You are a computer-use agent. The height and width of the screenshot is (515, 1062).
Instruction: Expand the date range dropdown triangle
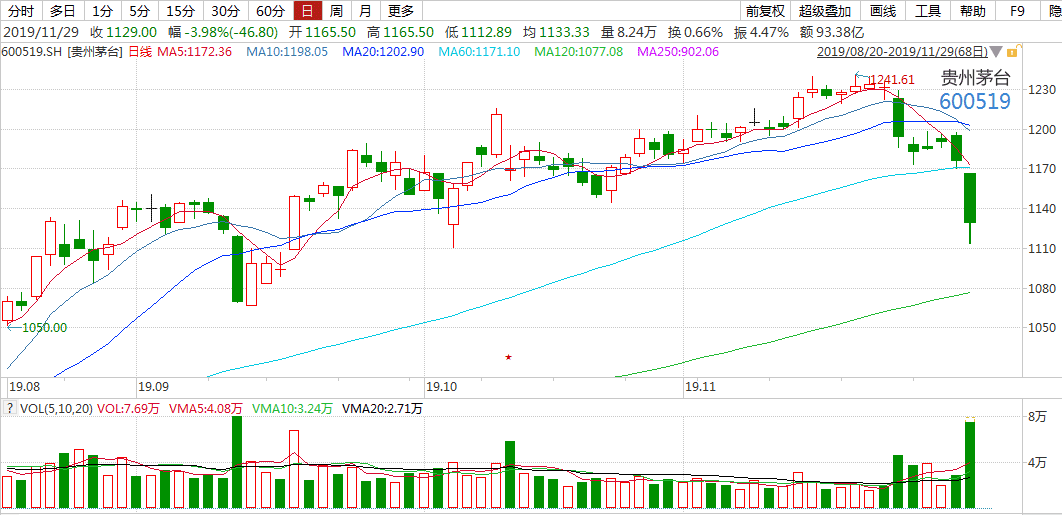click(x=996, y=52)
